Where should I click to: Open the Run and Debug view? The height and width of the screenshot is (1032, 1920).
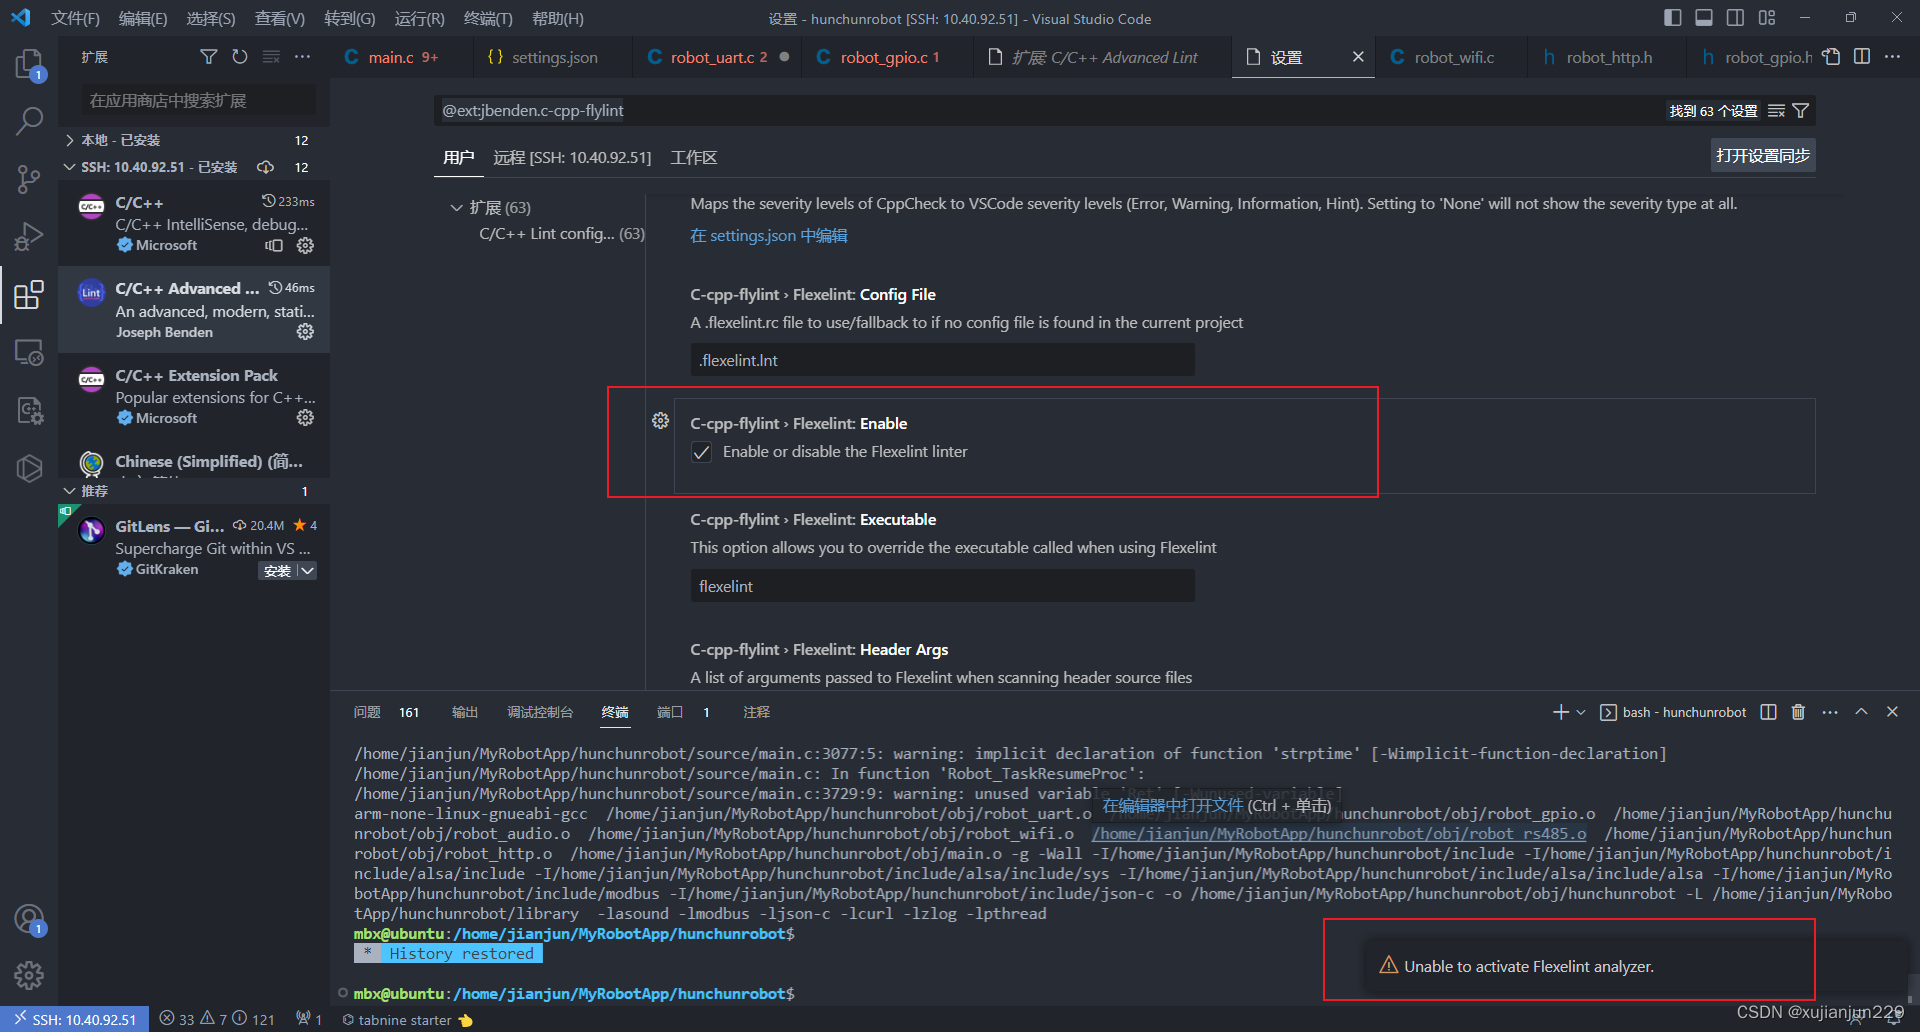pos(29,236)
